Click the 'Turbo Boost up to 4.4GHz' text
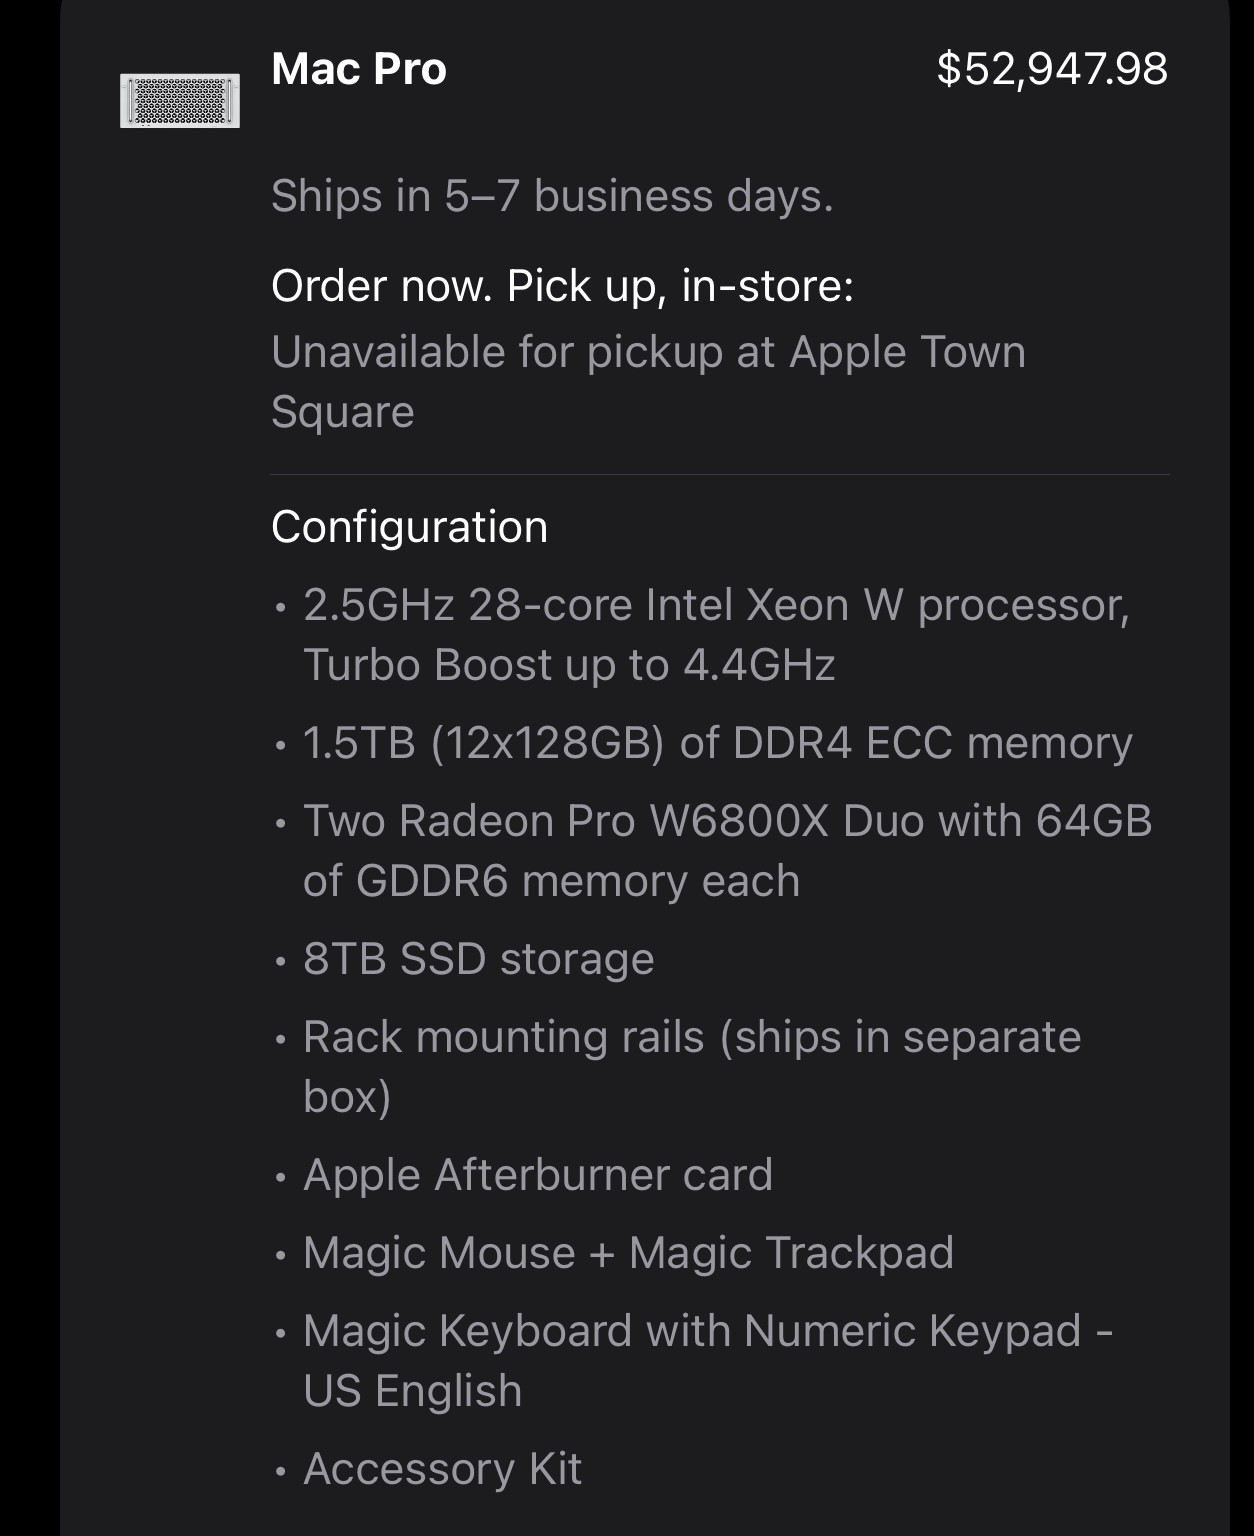The height and width of the screenshot is (1536, 1254). point(569,665)
